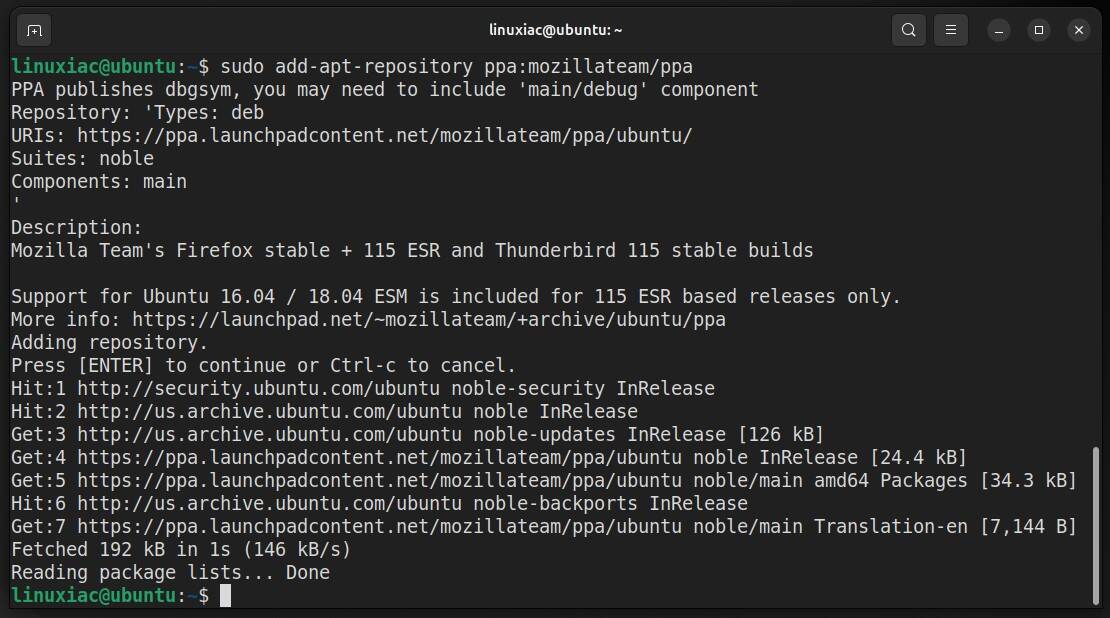1110x618 pixels.
Task: Click the minimize window icon
Action: point(999,30)
